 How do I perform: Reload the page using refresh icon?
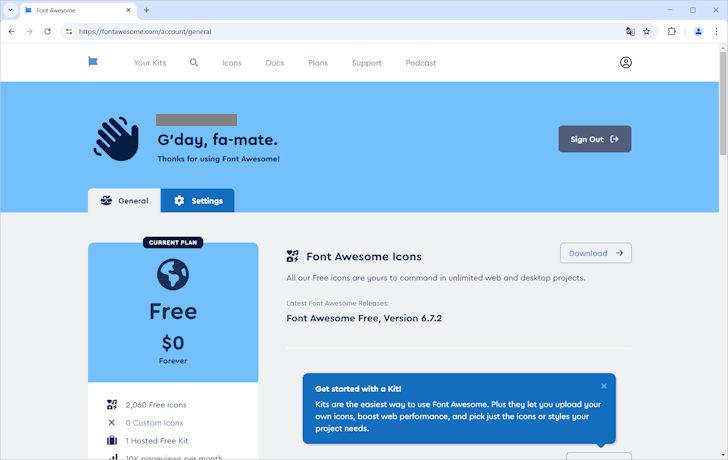coord(48,31)
